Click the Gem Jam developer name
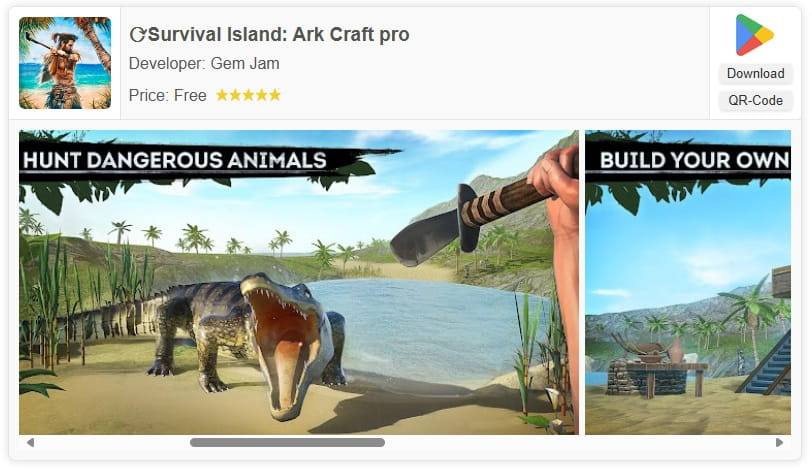The width and height of the screenshot is (812, 470). point(245,64)
